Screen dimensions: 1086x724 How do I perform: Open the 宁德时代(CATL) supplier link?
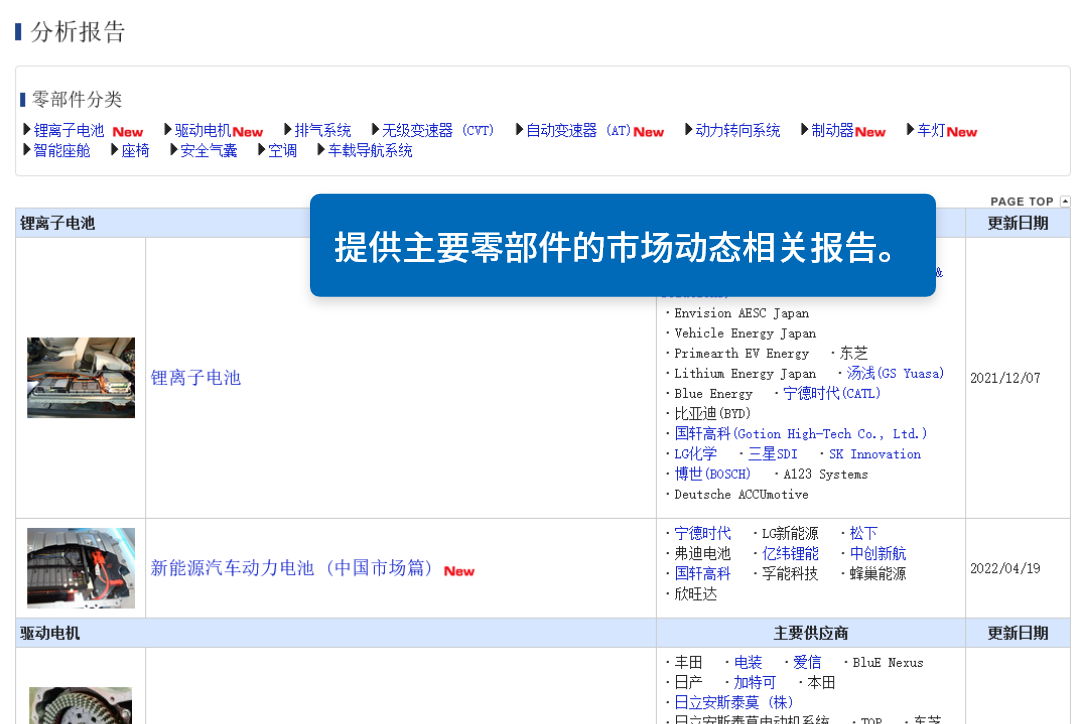coord(832,394)
